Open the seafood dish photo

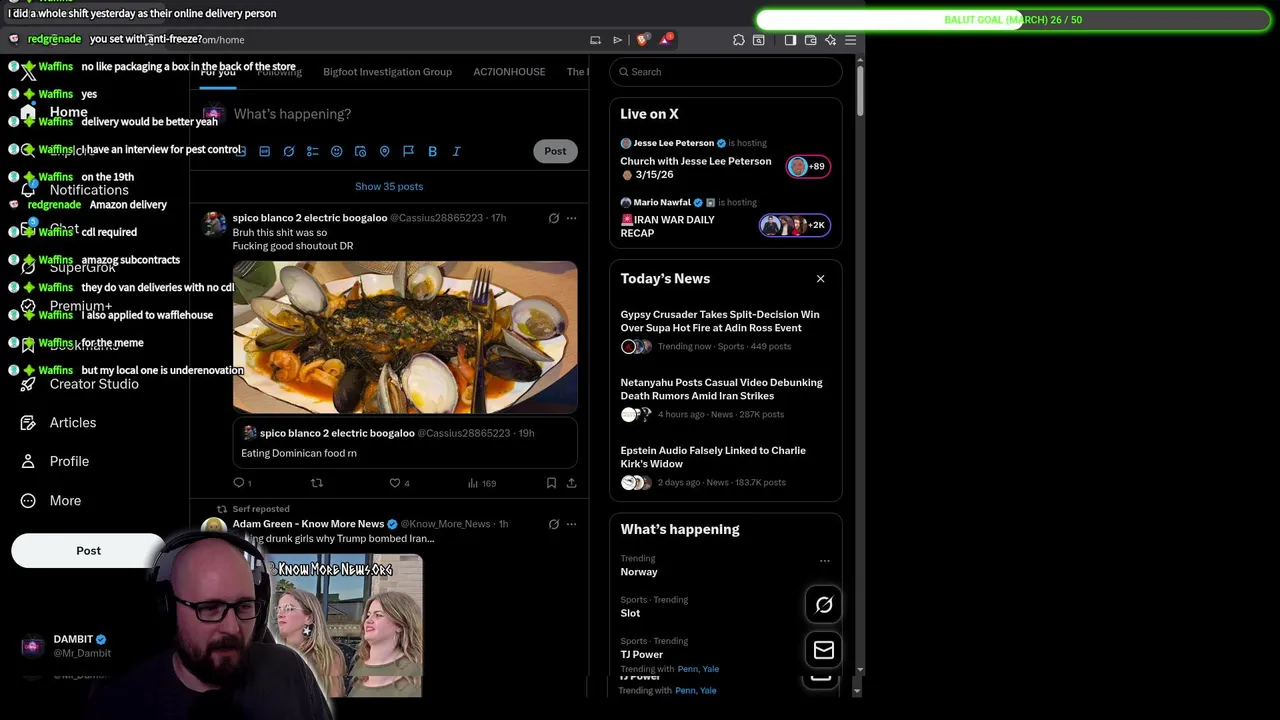(405, 338)
